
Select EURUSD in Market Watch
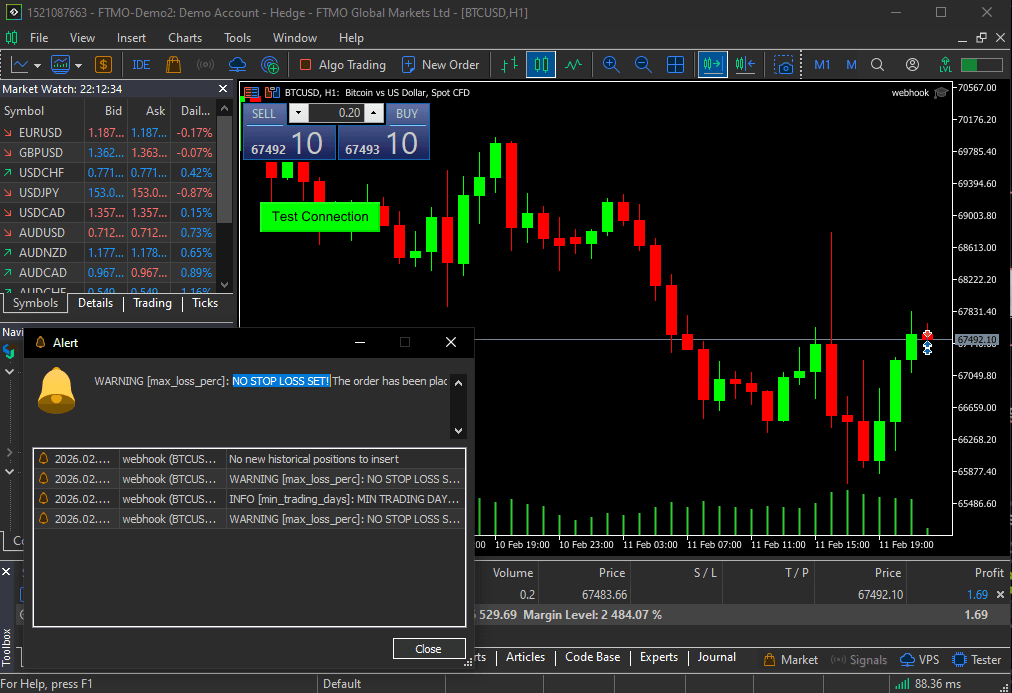pyautogui.click(x=108, y=132)
